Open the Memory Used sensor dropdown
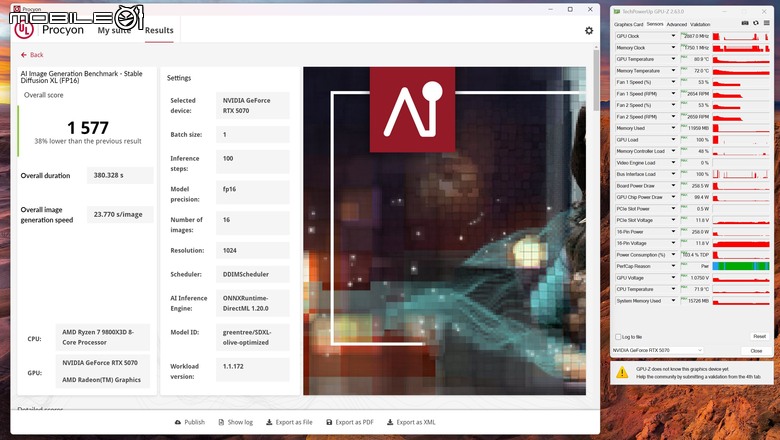Screen dimensions: 780x440 coord(673,128)
